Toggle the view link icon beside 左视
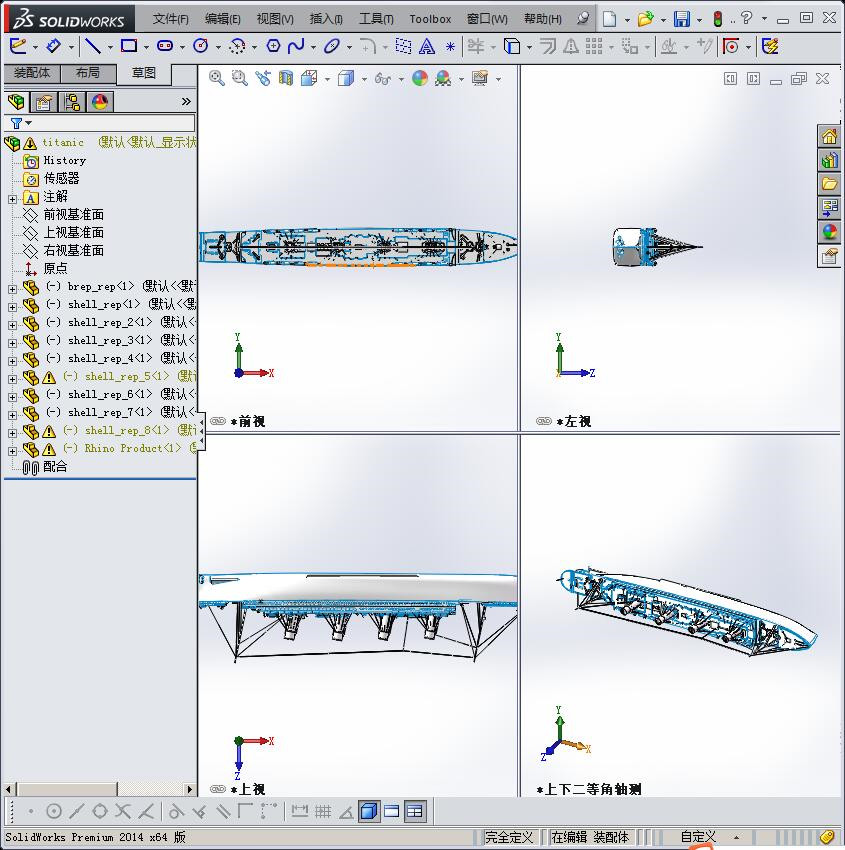Image resolution: width=845 pixels, height=850 pixels. (x=544, y=421)
